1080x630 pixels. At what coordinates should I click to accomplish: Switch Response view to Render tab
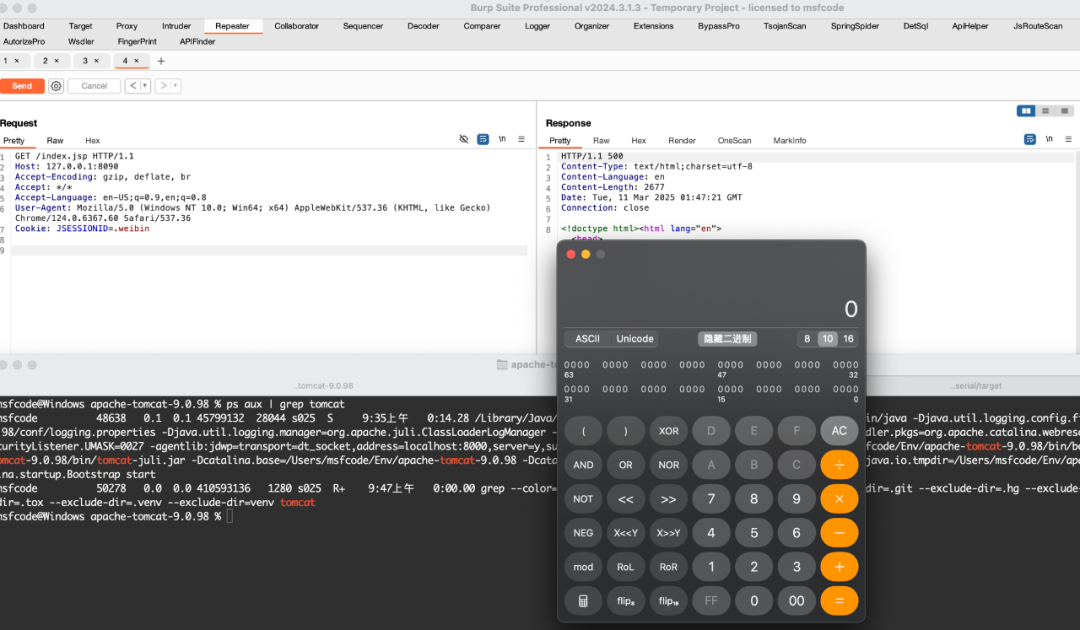(x=682, y=140)
